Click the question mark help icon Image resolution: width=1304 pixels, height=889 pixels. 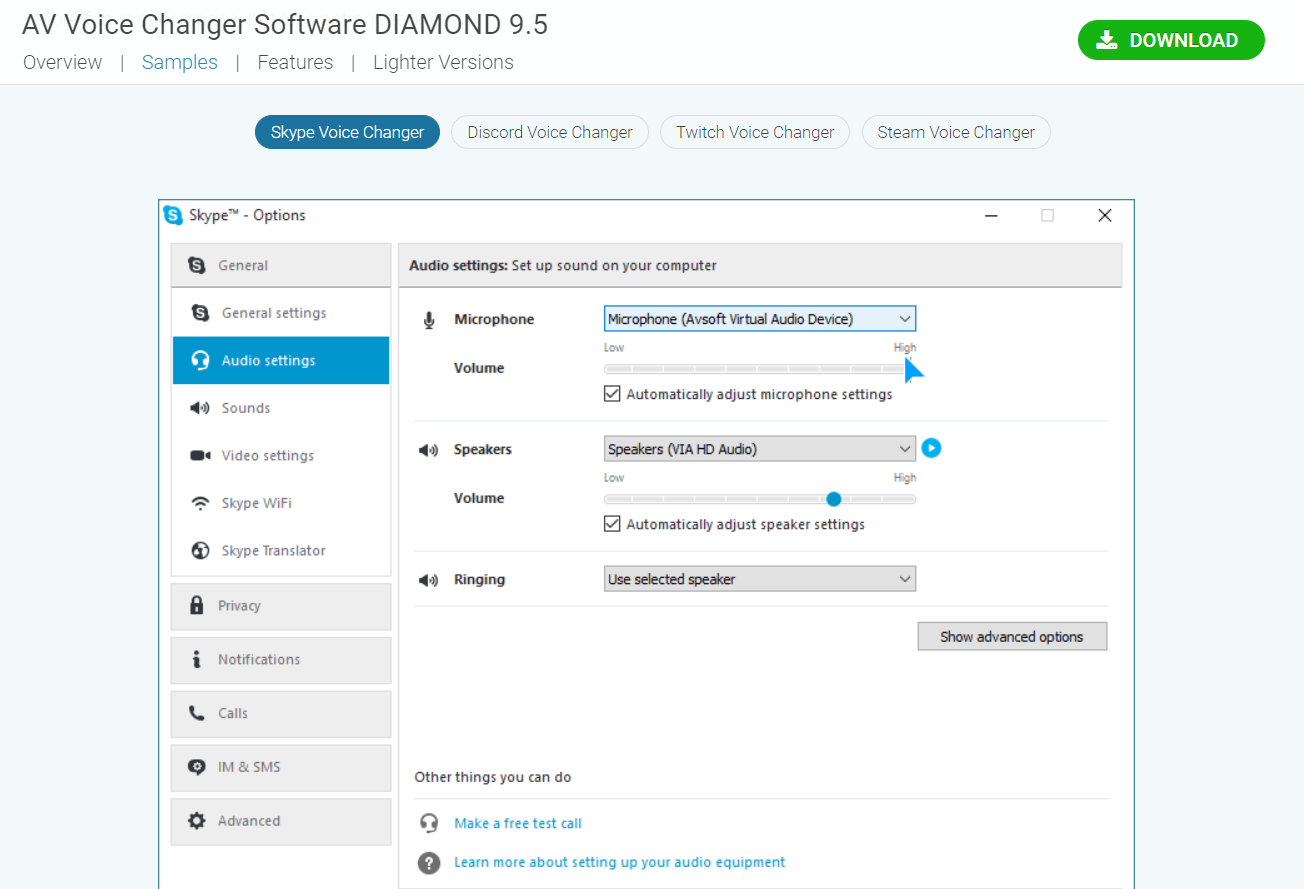[429, 862]
